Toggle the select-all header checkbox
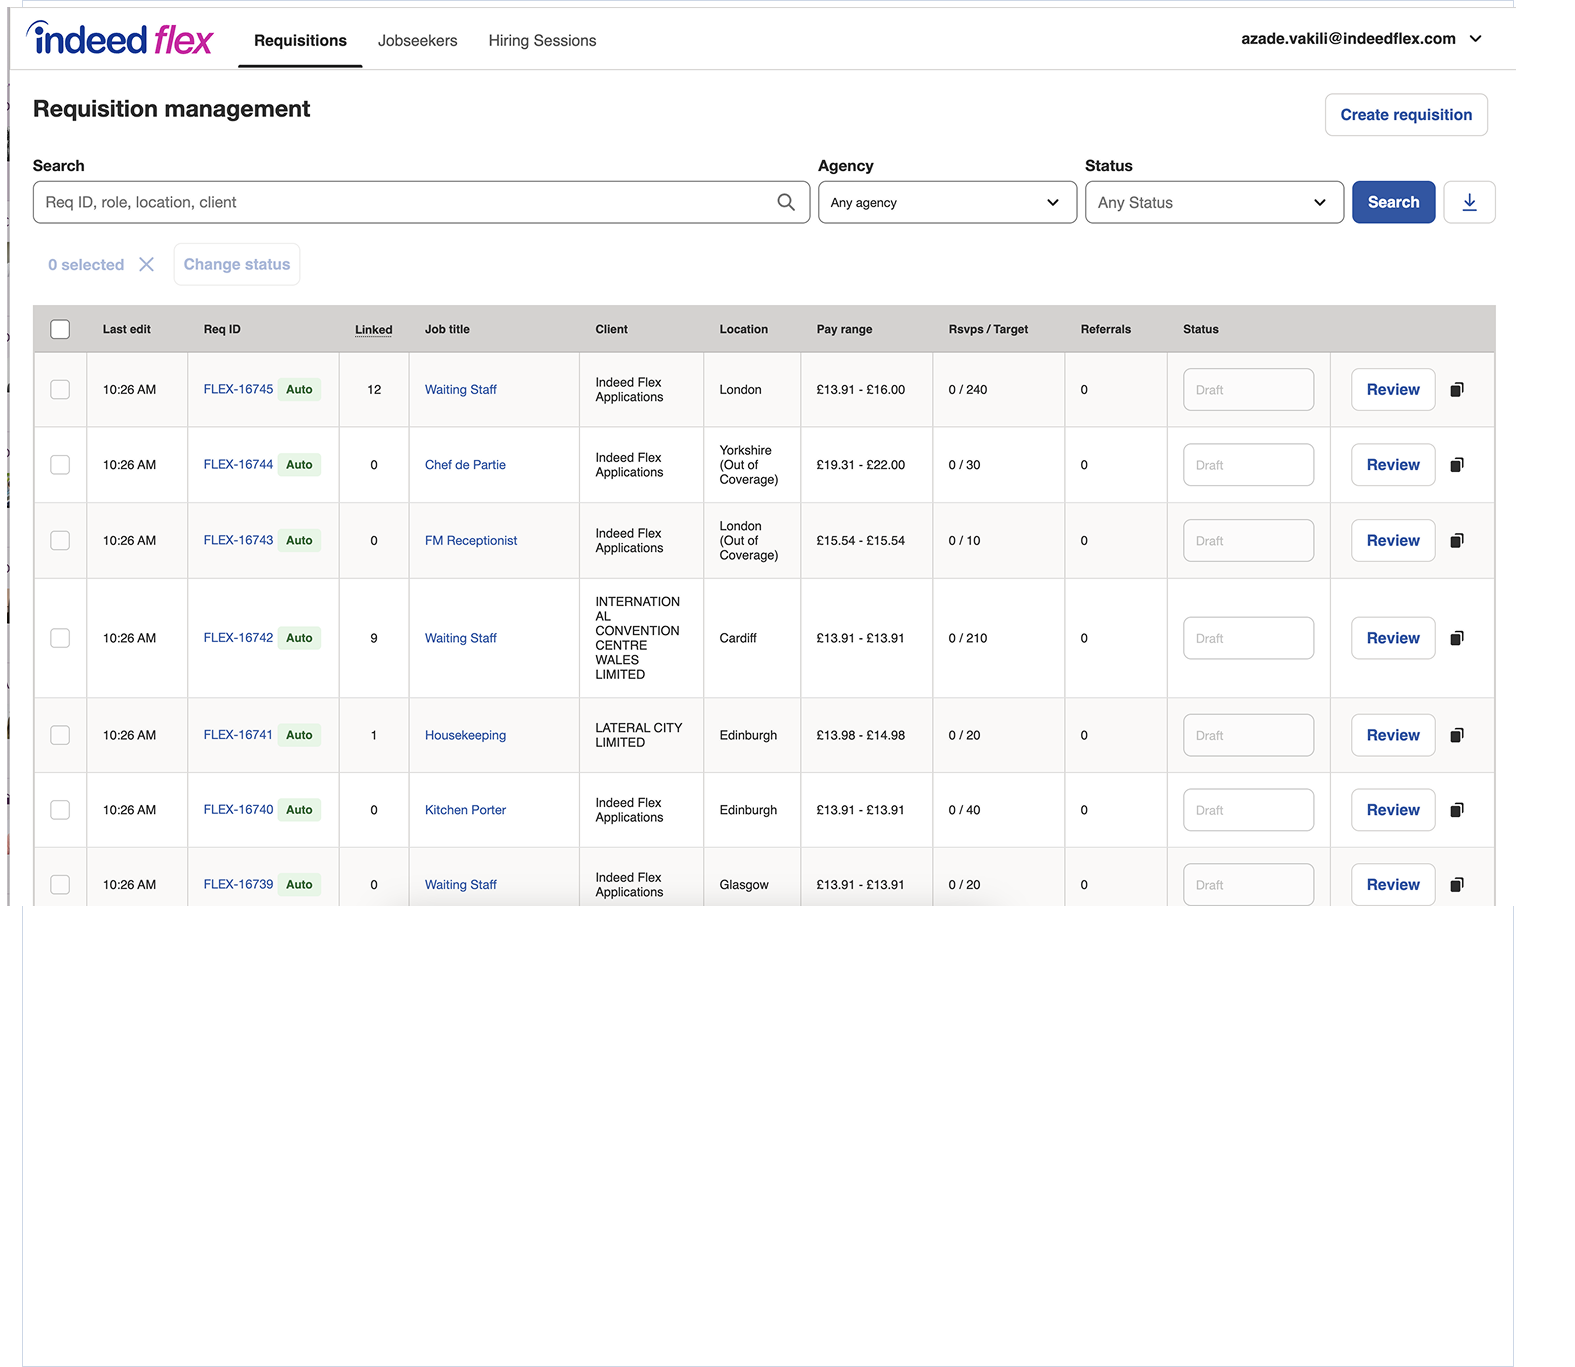1575x1367 pixels. pos(60,329)
